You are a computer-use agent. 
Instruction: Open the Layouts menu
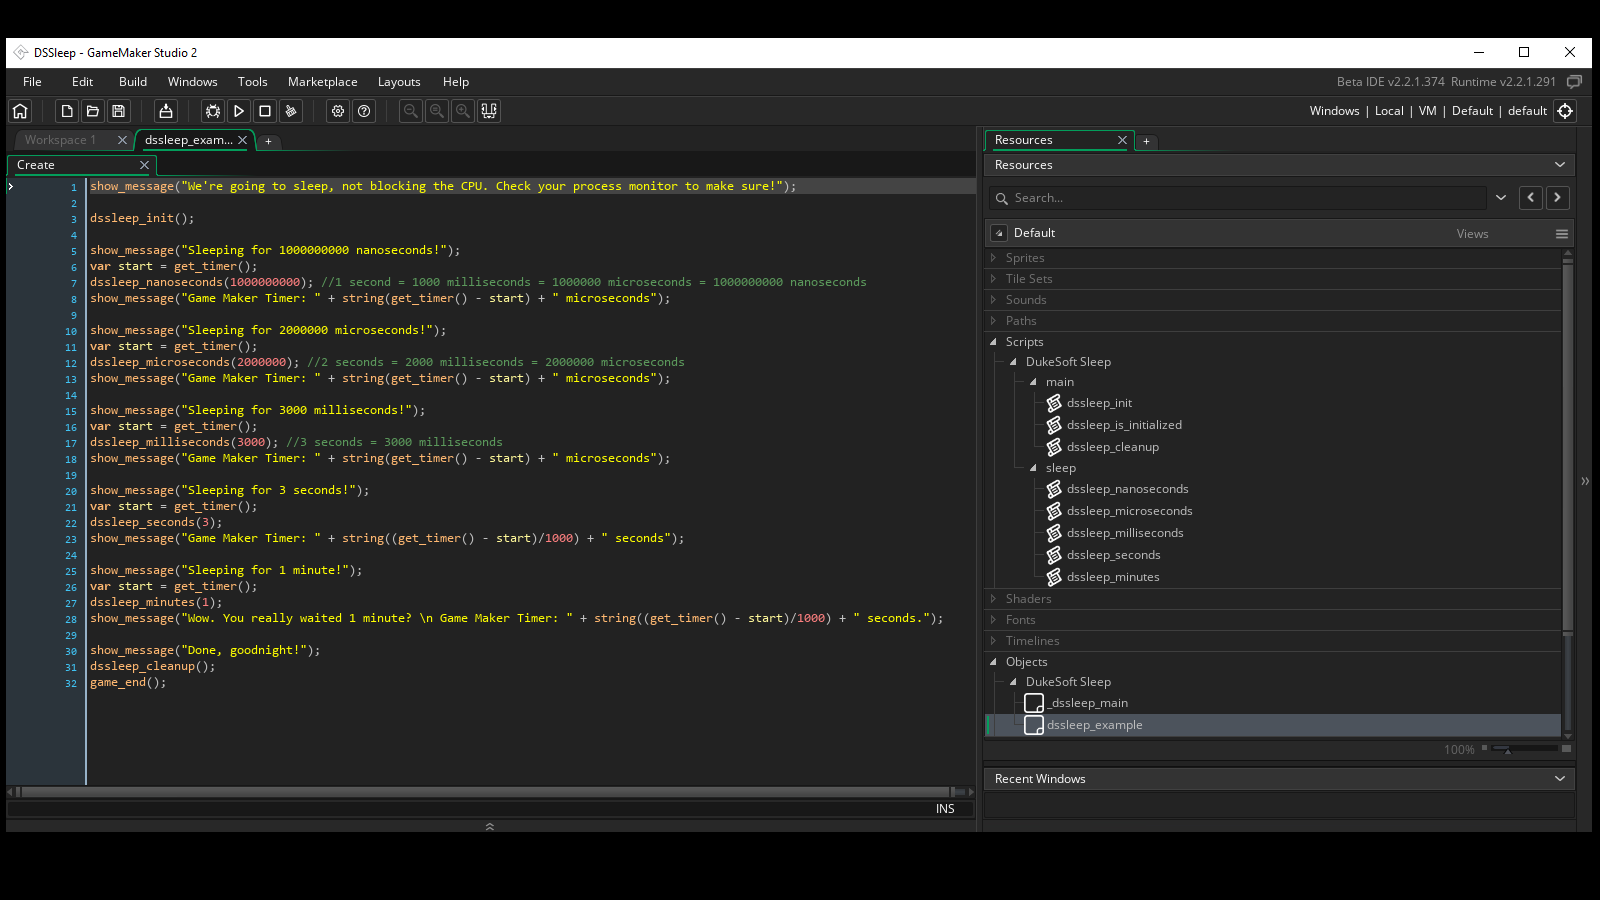(399, 82)
